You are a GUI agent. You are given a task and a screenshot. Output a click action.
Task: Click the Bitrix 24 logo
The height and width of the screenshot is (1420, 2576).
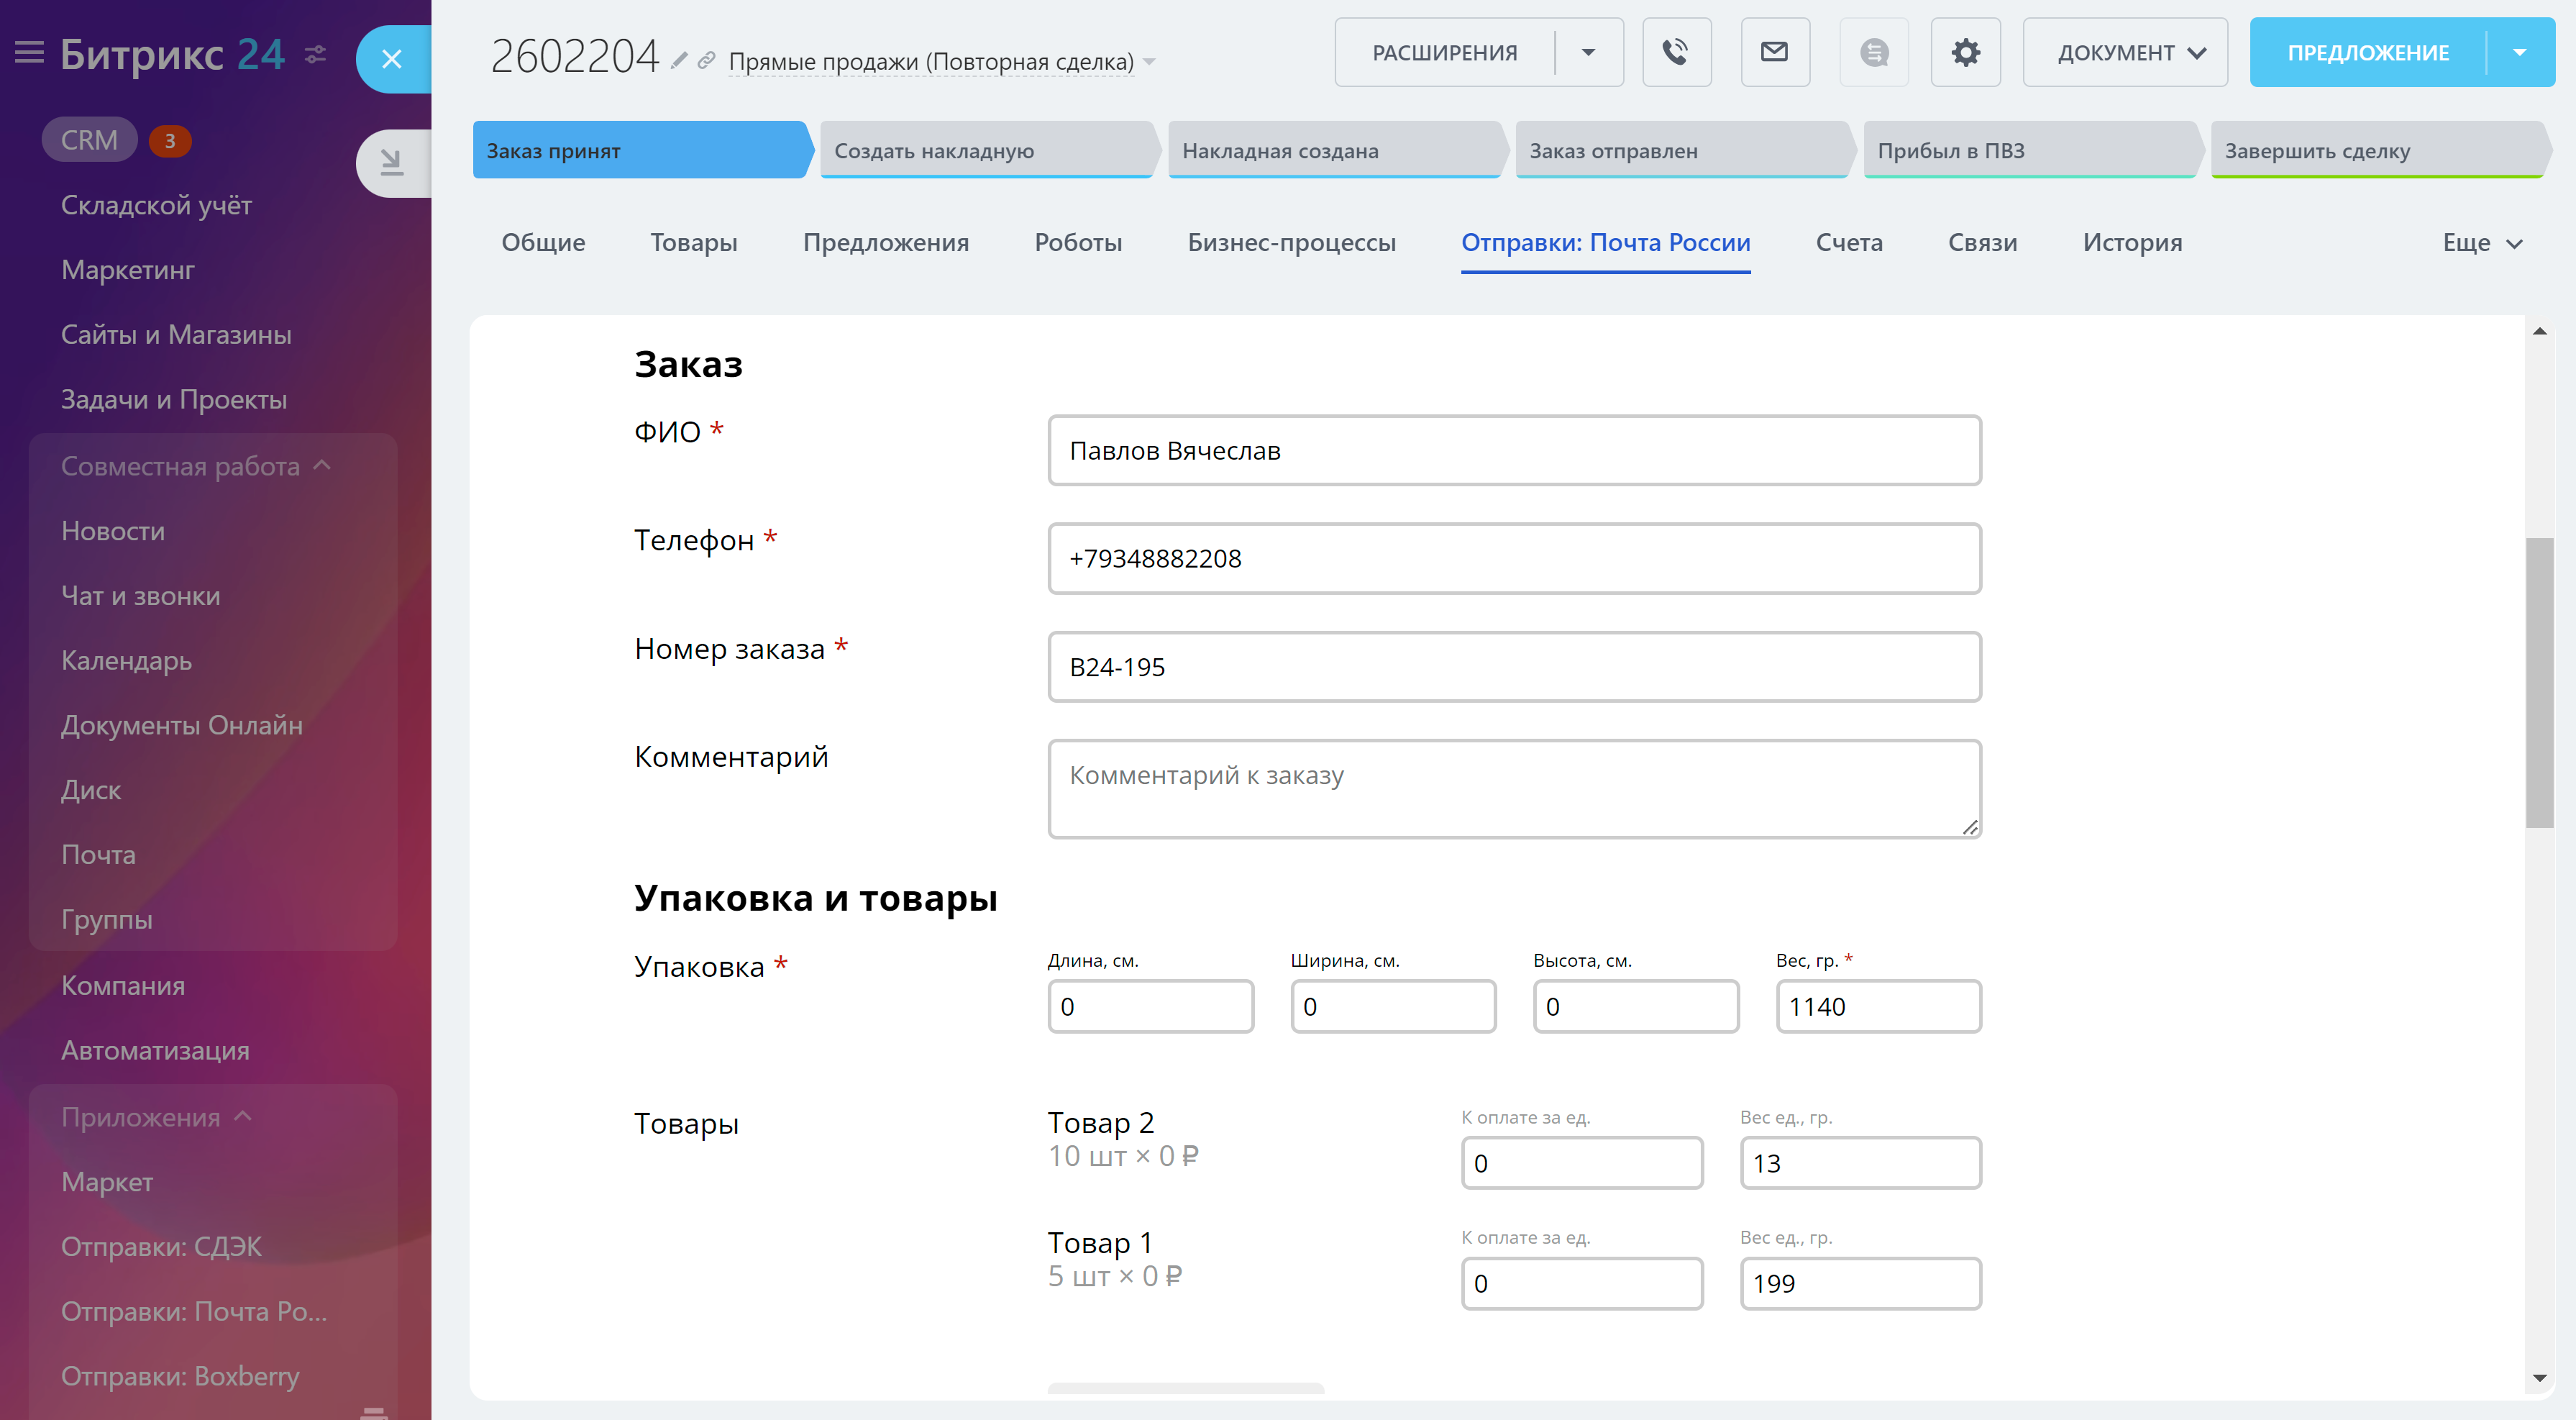point(172,54)
